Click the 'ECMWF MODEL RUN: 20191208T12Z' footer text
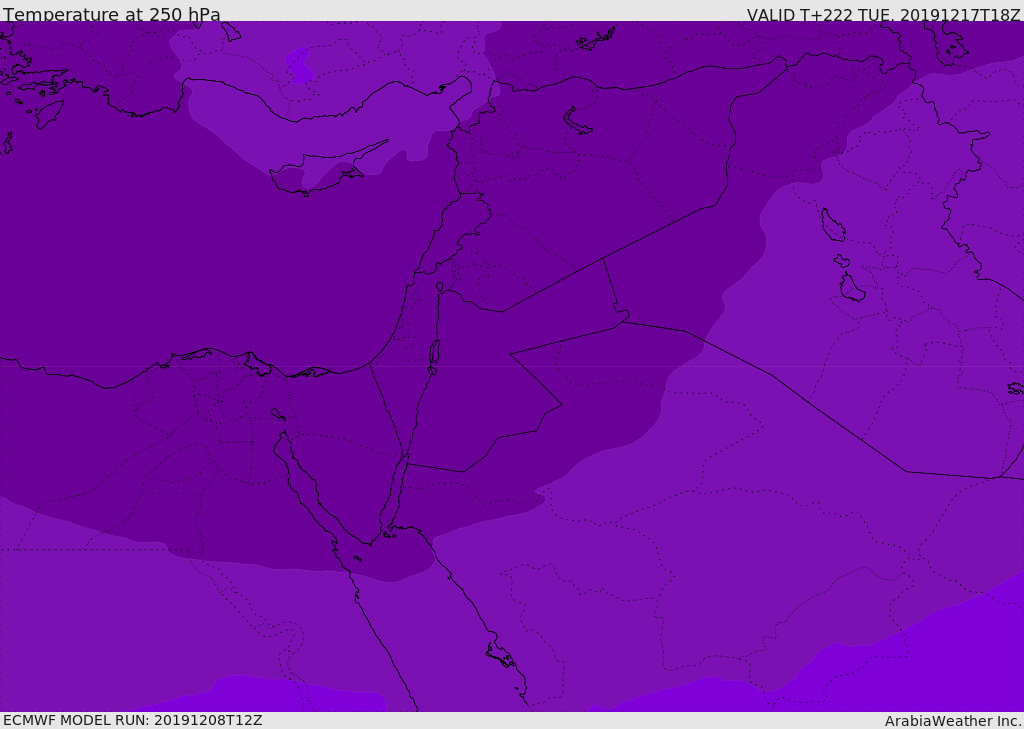The width and height of the screenshot is (1024, 729). 133,720
